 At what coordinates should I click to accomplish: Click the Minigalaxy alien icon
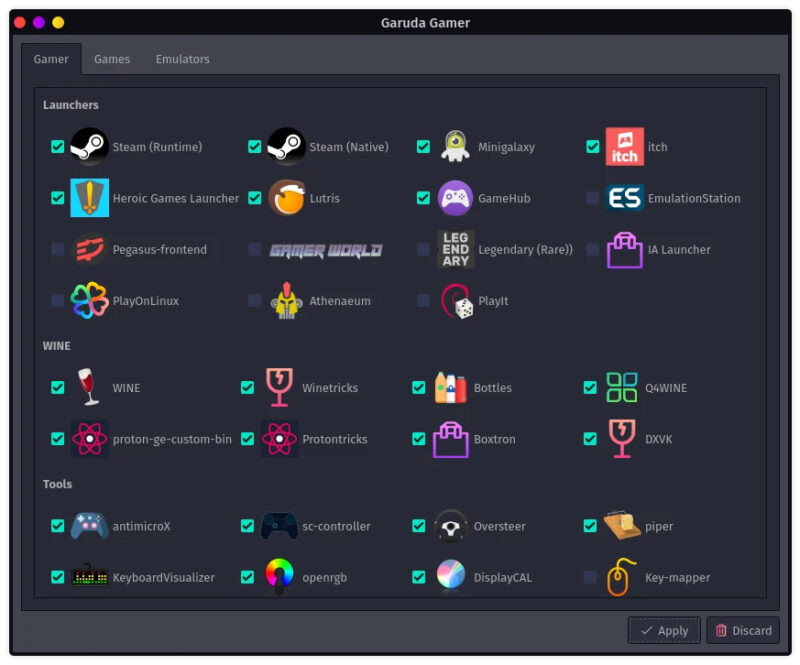[455, 146]
